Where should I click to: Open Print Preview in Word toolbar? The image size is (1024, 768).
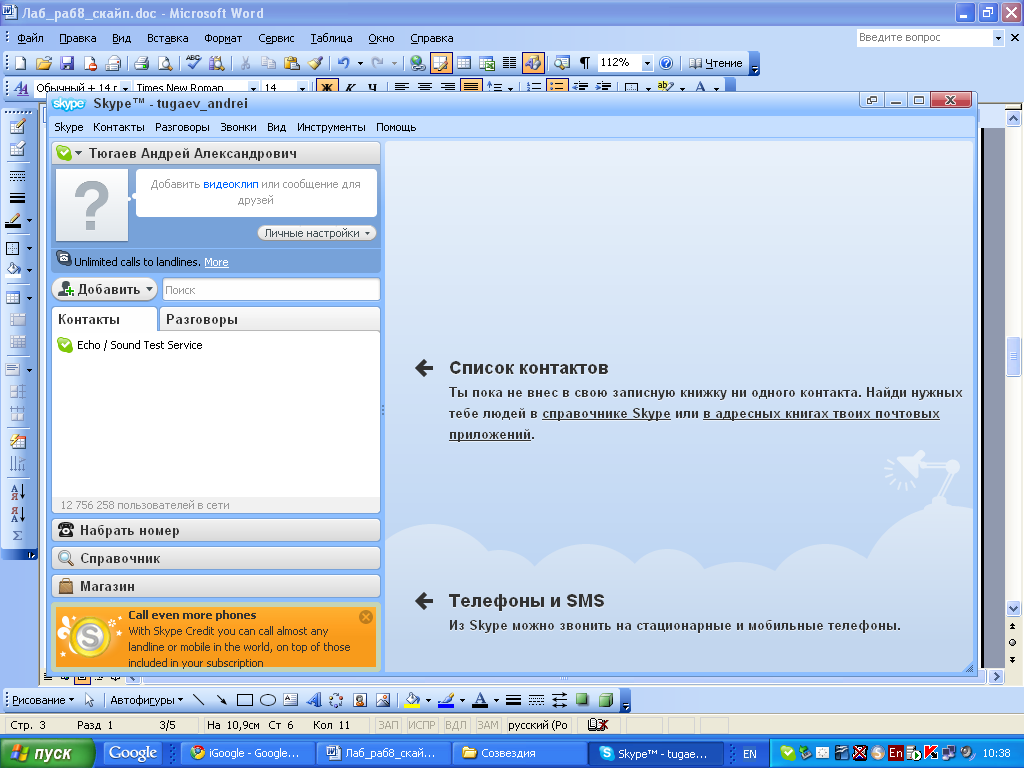click(x=165, y=63)
